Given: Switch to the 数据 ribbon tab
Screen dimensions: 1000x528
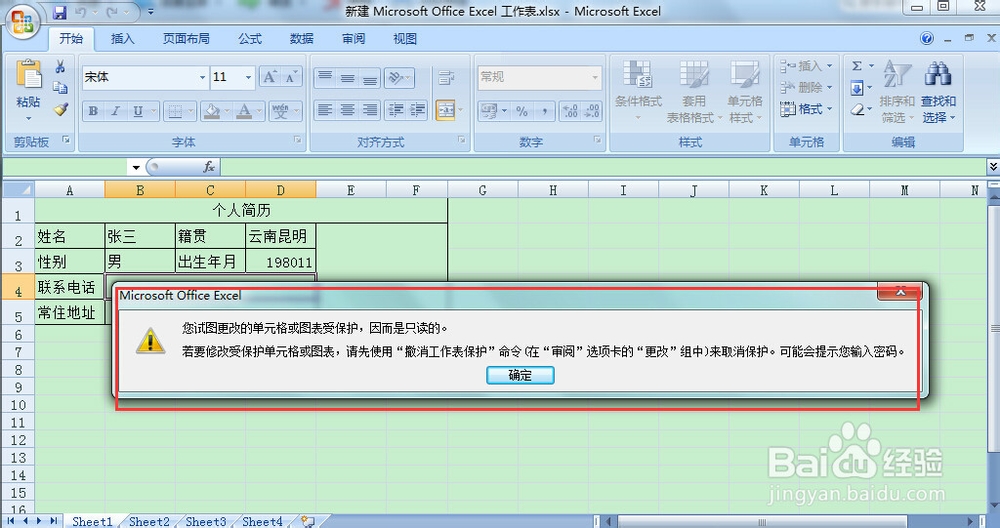Looking at the screenshot, I should click(302, 39).
